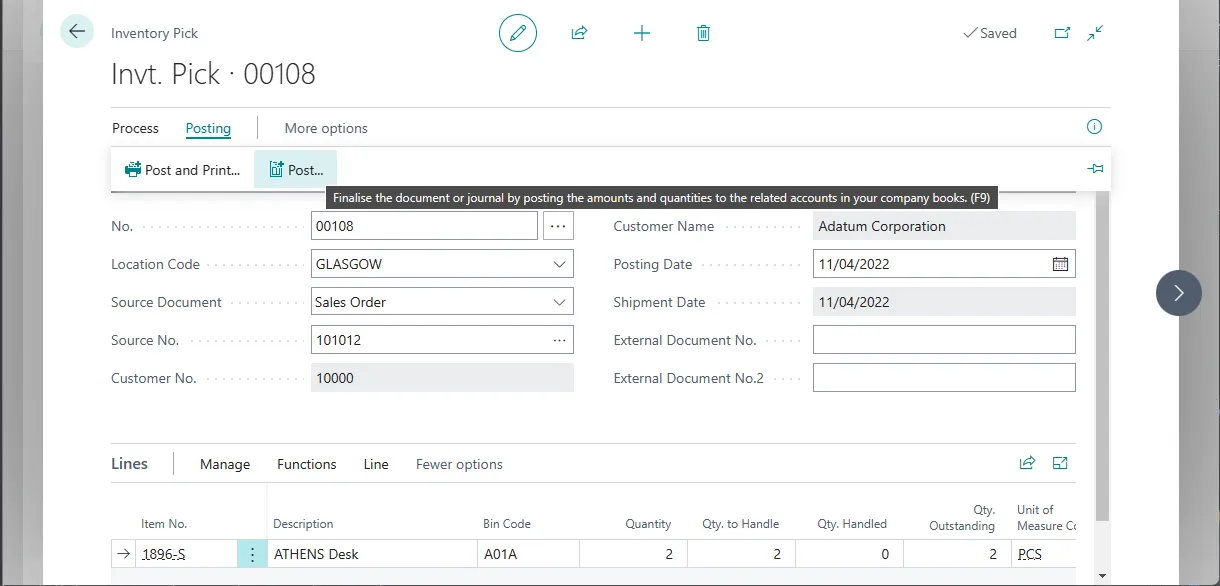Viewport: 1220px width, 586px height.
Task: Click the Post... action
Action: (296, 170)
